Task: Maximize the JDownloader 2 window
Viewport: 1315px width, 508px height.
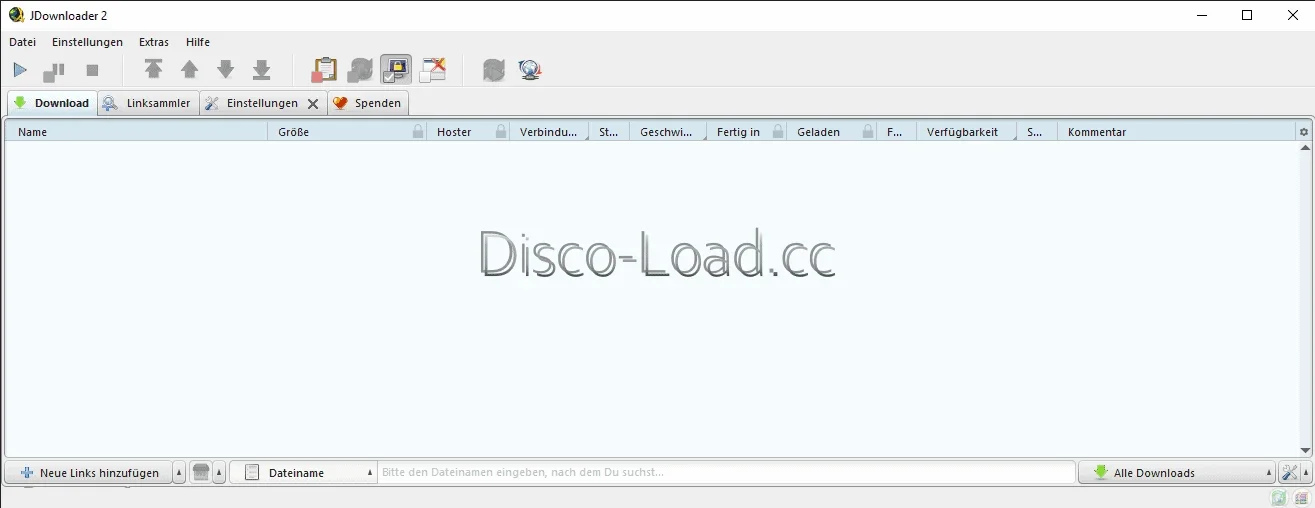Action: pyautogui.click(x=1247, y=15)
